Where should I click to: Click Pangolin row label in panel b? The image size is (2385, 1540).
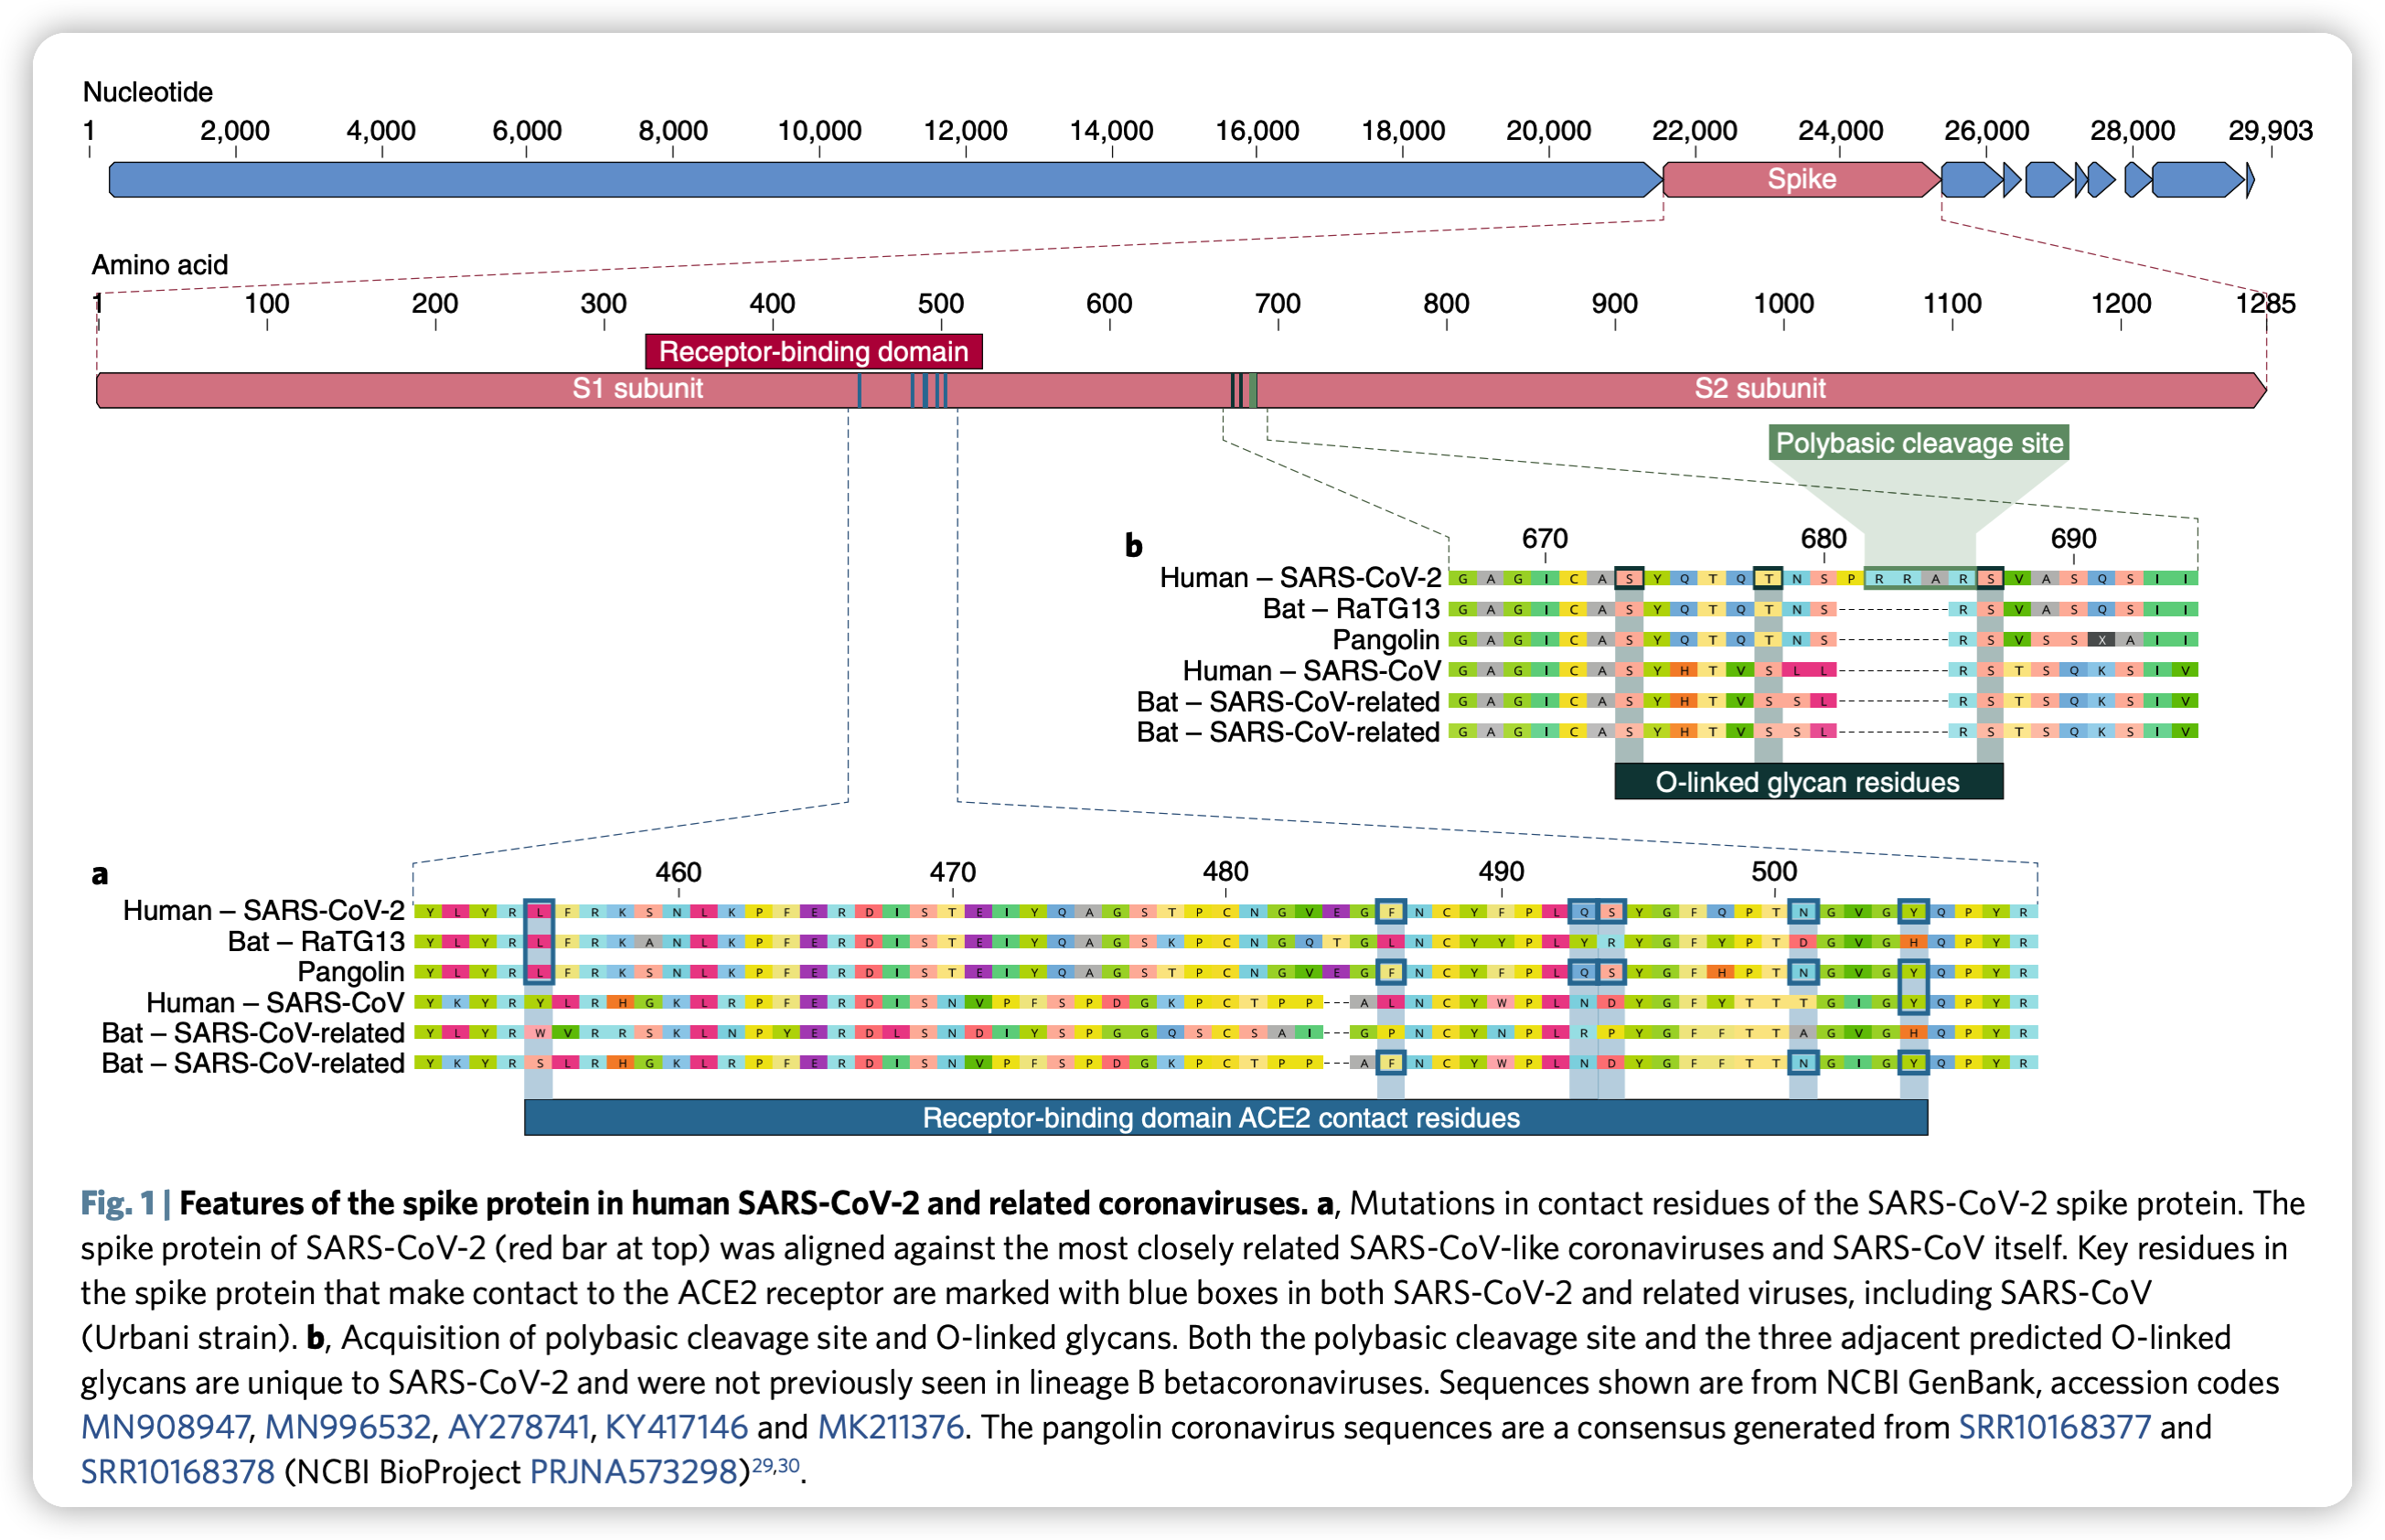pos(1386,640)
